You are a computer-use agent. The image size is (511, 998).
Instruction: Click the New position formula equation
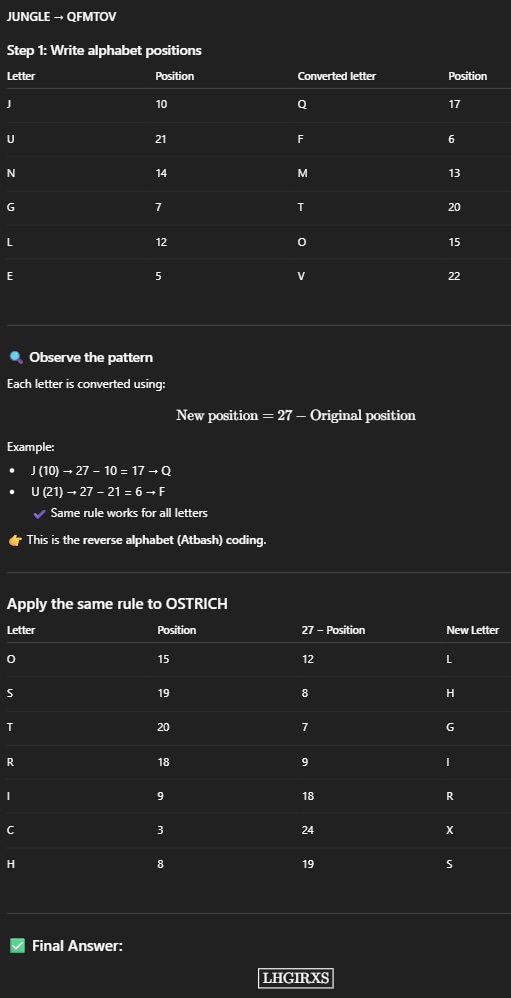click(296, 416)
